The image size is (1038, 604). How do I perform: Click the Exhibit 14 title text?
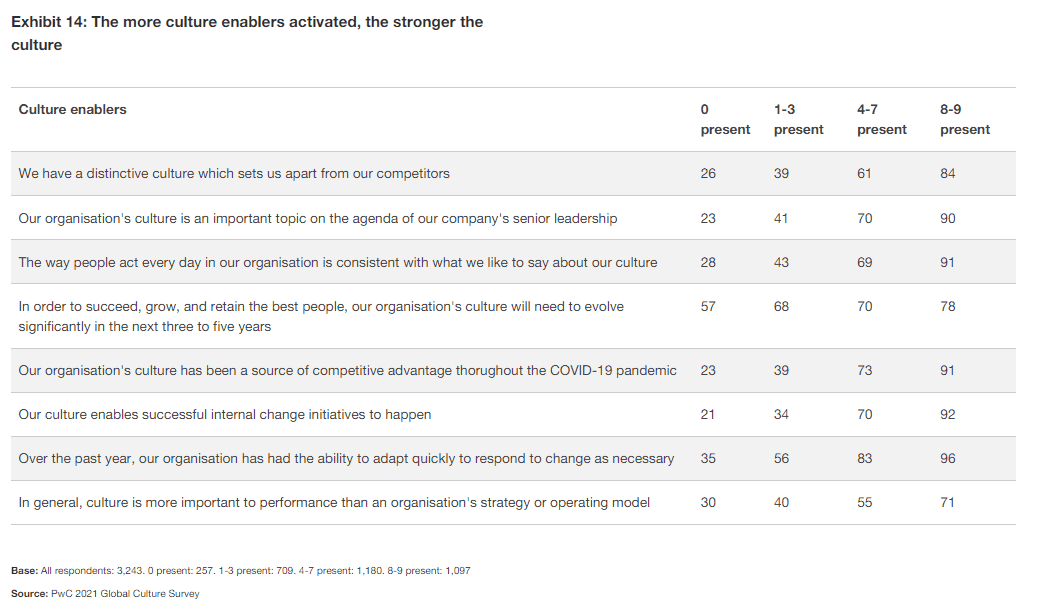247,33
